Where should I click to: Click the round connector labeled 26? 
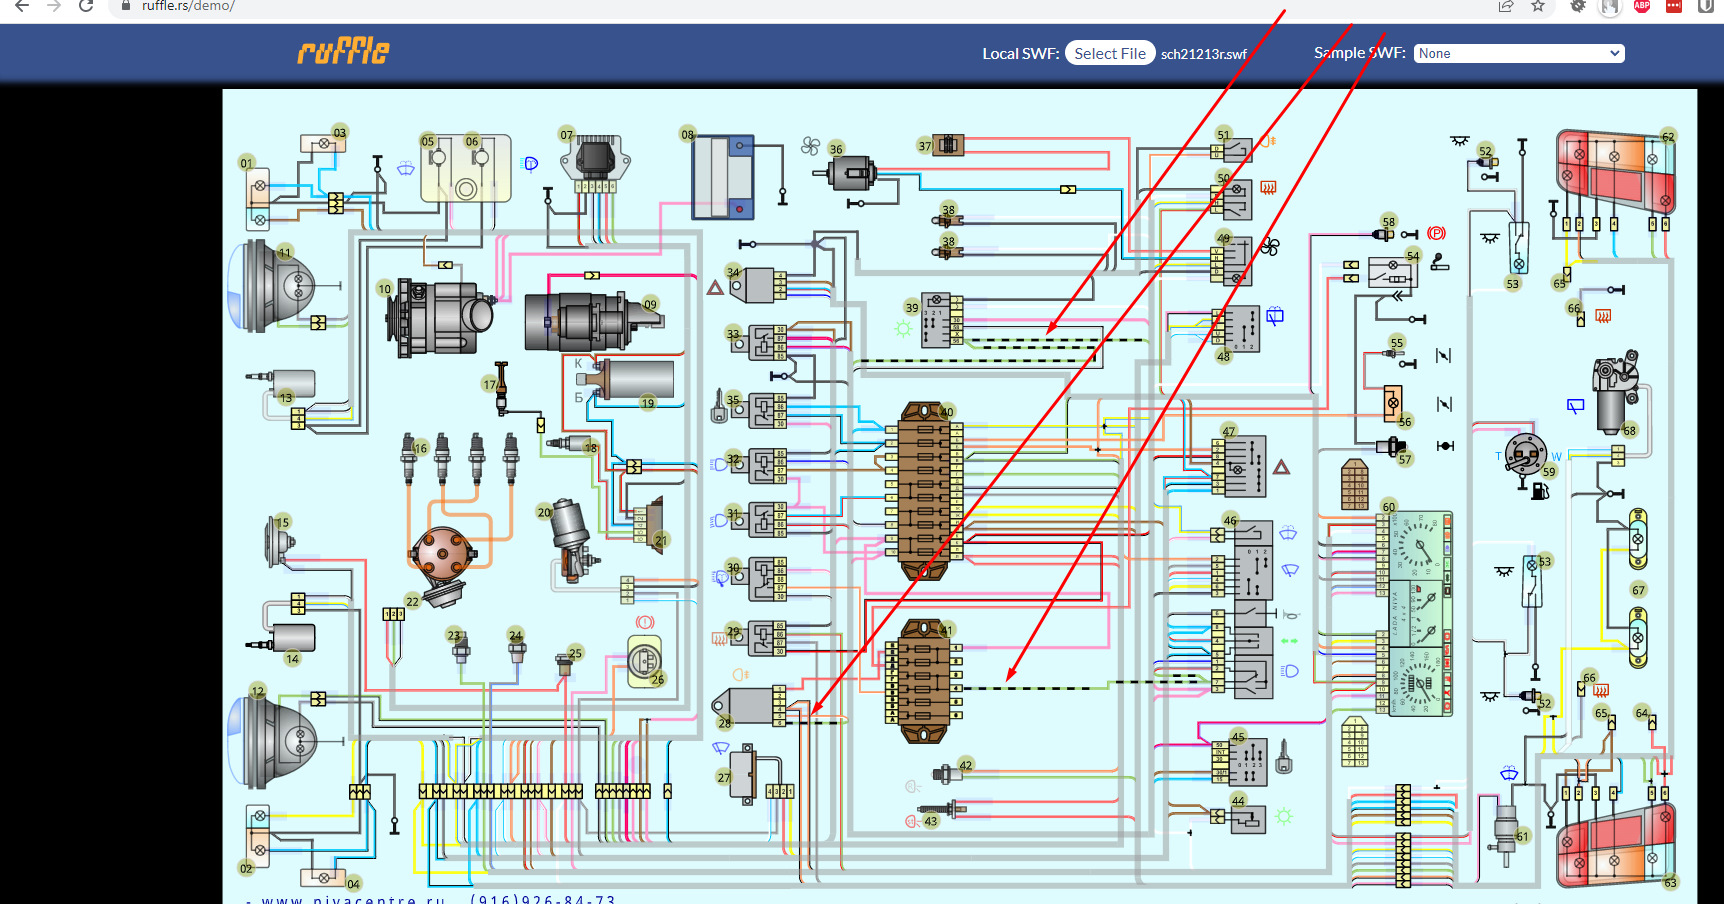pos(645,661)
